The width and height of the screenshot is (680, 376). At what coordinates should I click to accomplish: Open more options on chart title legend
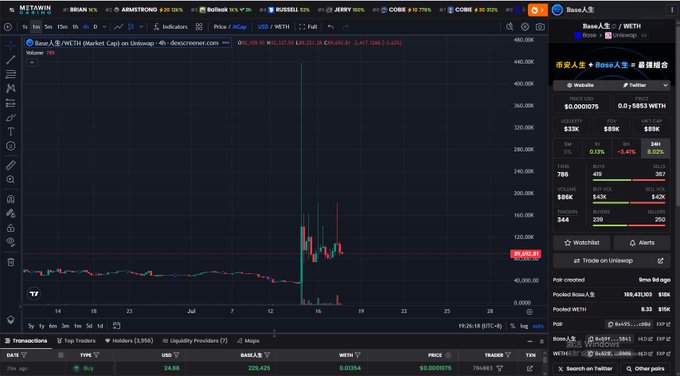(x=226, y=43)
